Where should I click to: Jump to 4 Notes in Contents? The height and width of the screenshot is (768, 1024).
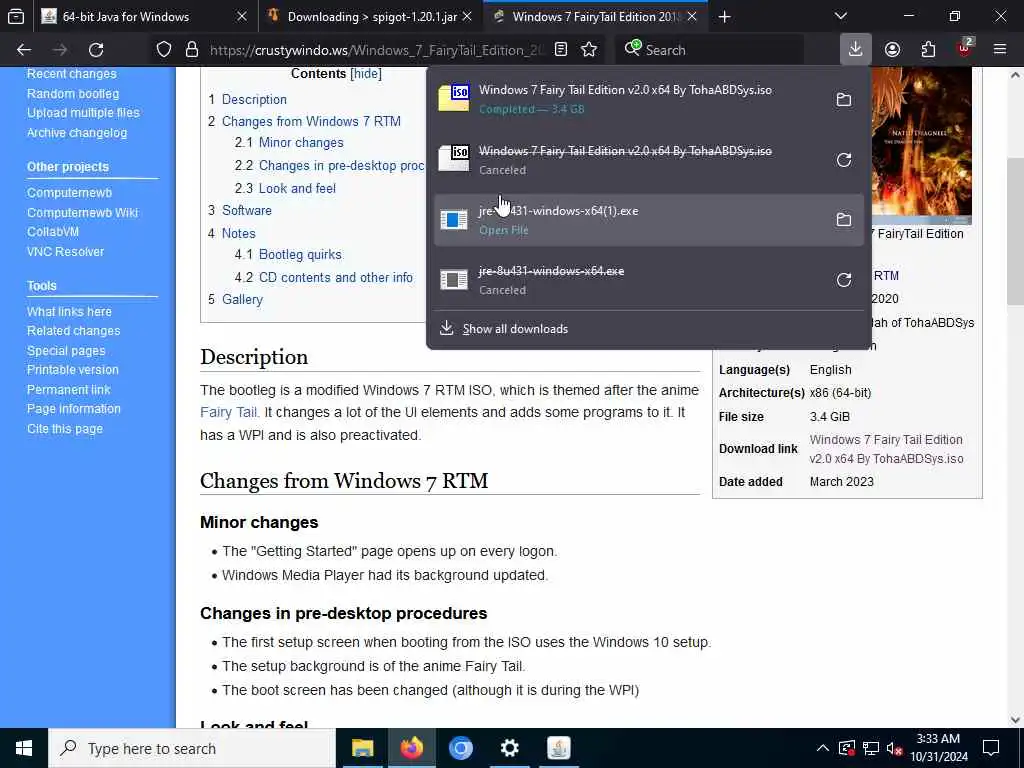coord(232,233)
